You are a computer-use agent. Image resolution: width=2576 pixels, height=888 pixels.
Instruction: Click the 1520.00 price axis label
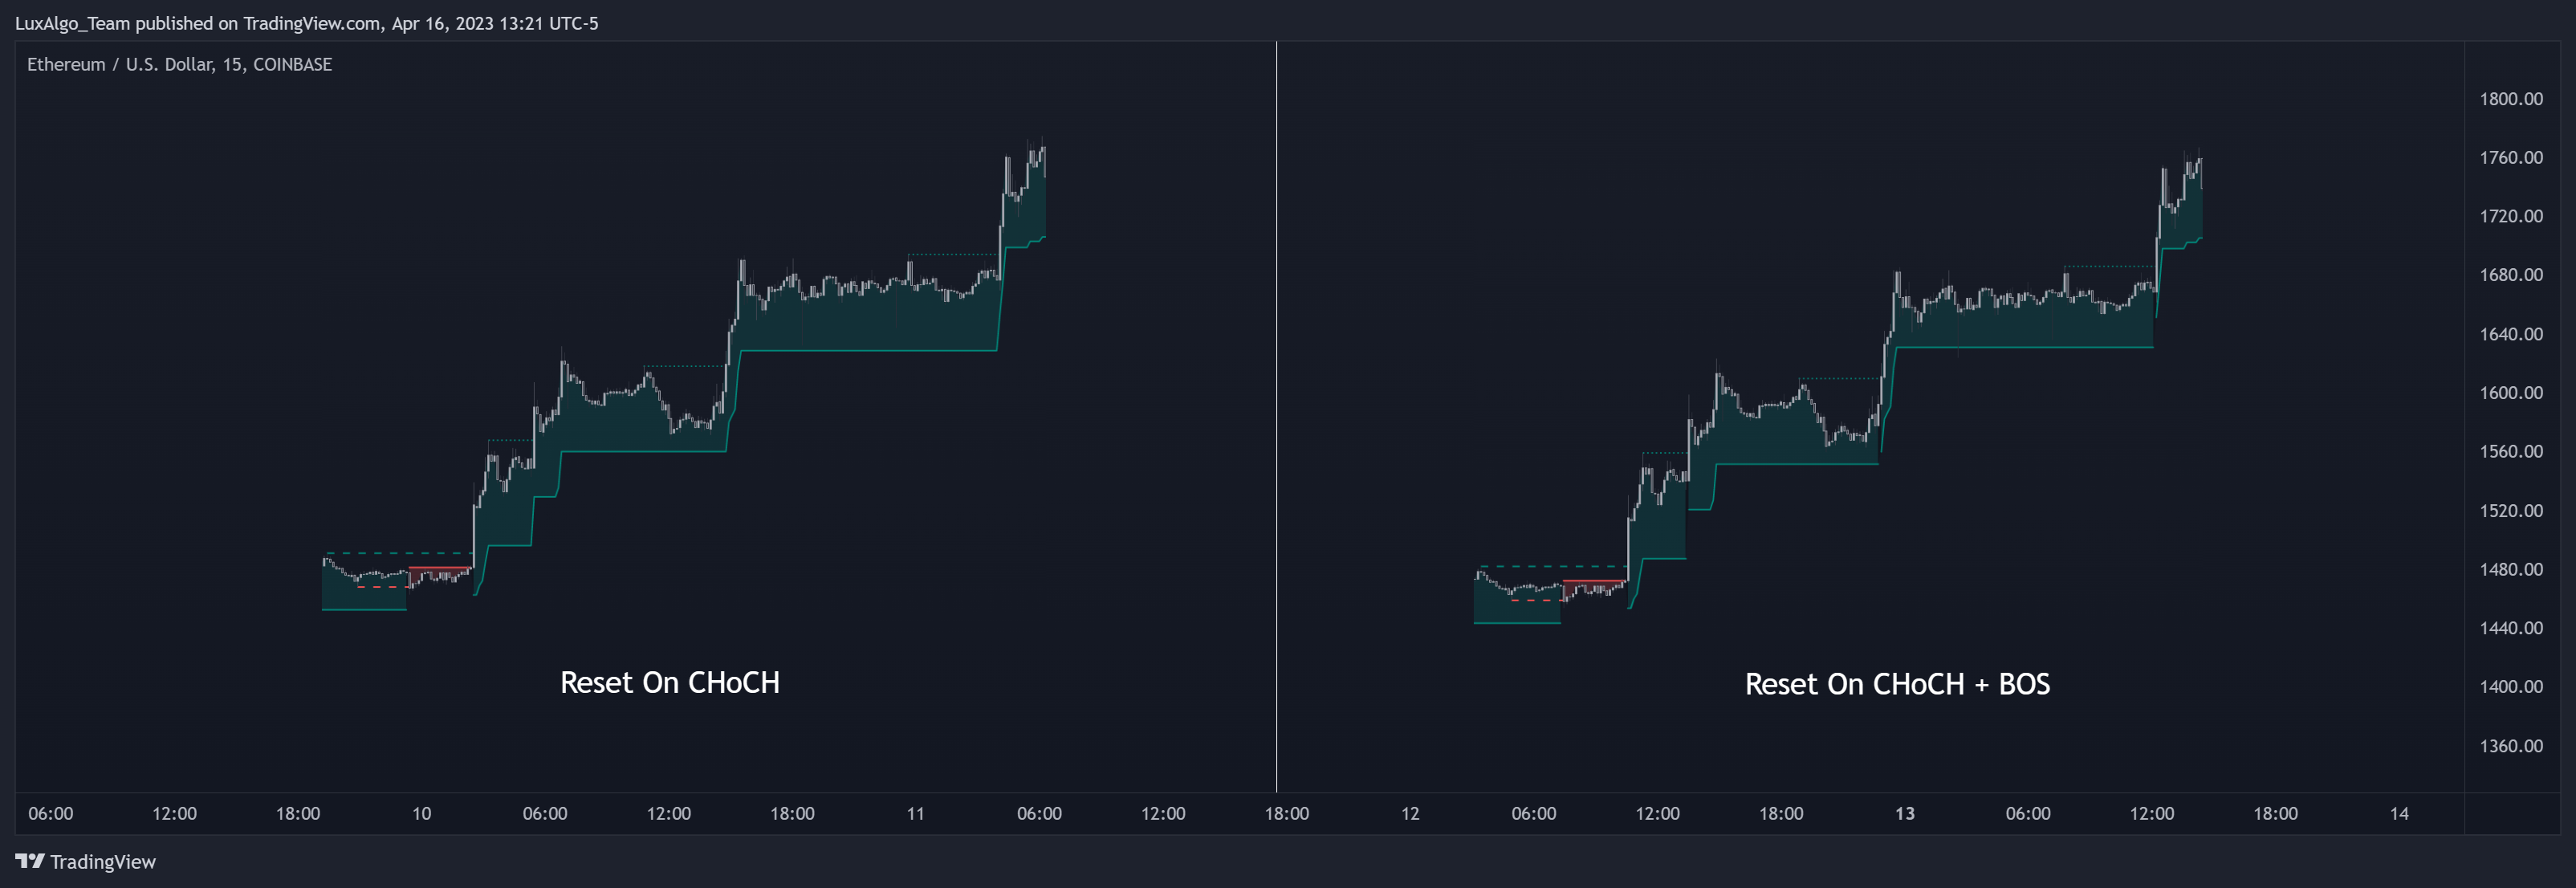2510,511
